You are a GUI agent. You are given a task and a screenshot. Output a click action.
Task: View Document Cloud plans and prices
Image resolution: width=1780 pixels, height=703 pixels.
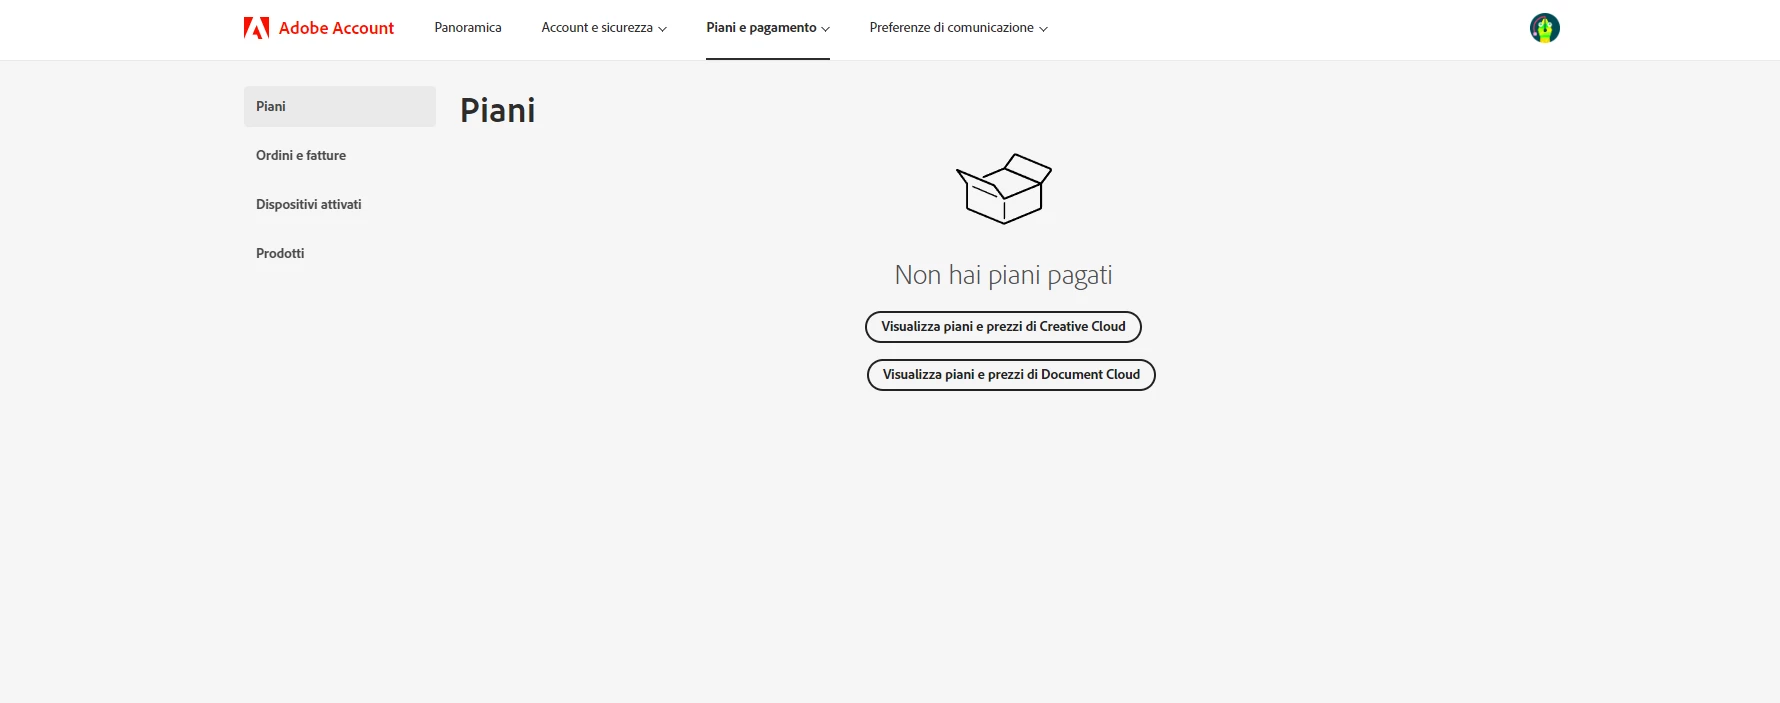click(1011, 375)
